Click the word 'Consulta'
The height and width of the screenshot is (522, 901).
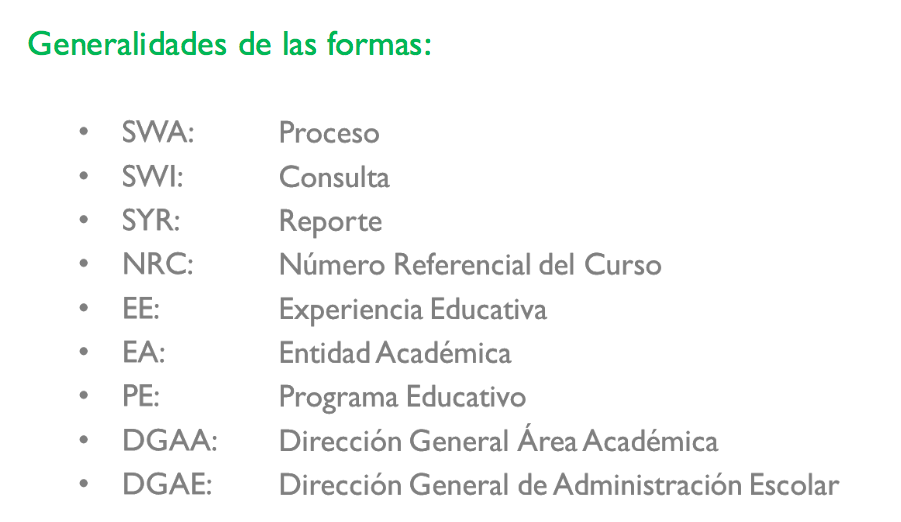[334, 178]
